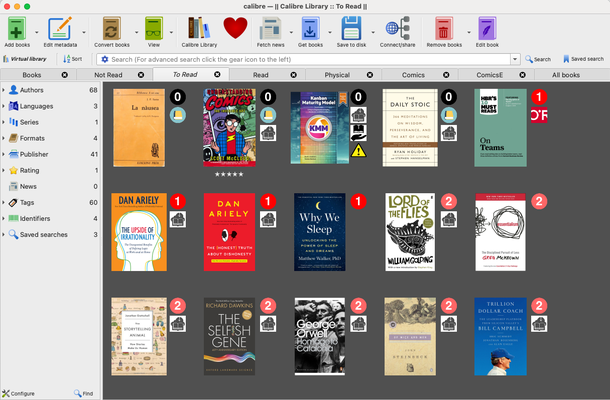Close the ComicsE tab
The height and width of the screenshot is (400, 610).
click(522, 75)
